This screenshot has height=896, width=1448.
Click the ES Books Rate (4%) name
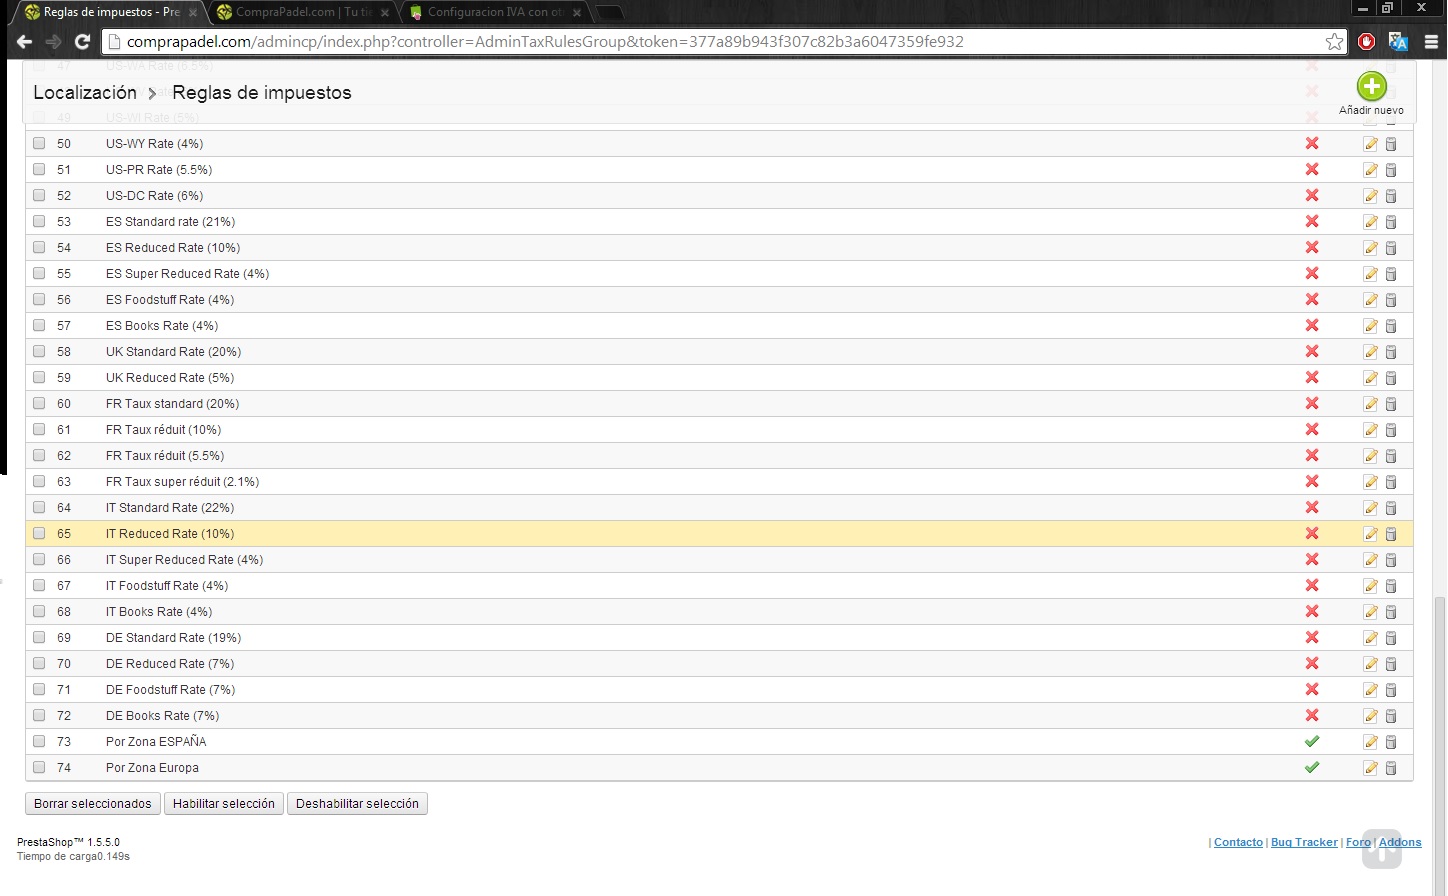click(162, 326)
